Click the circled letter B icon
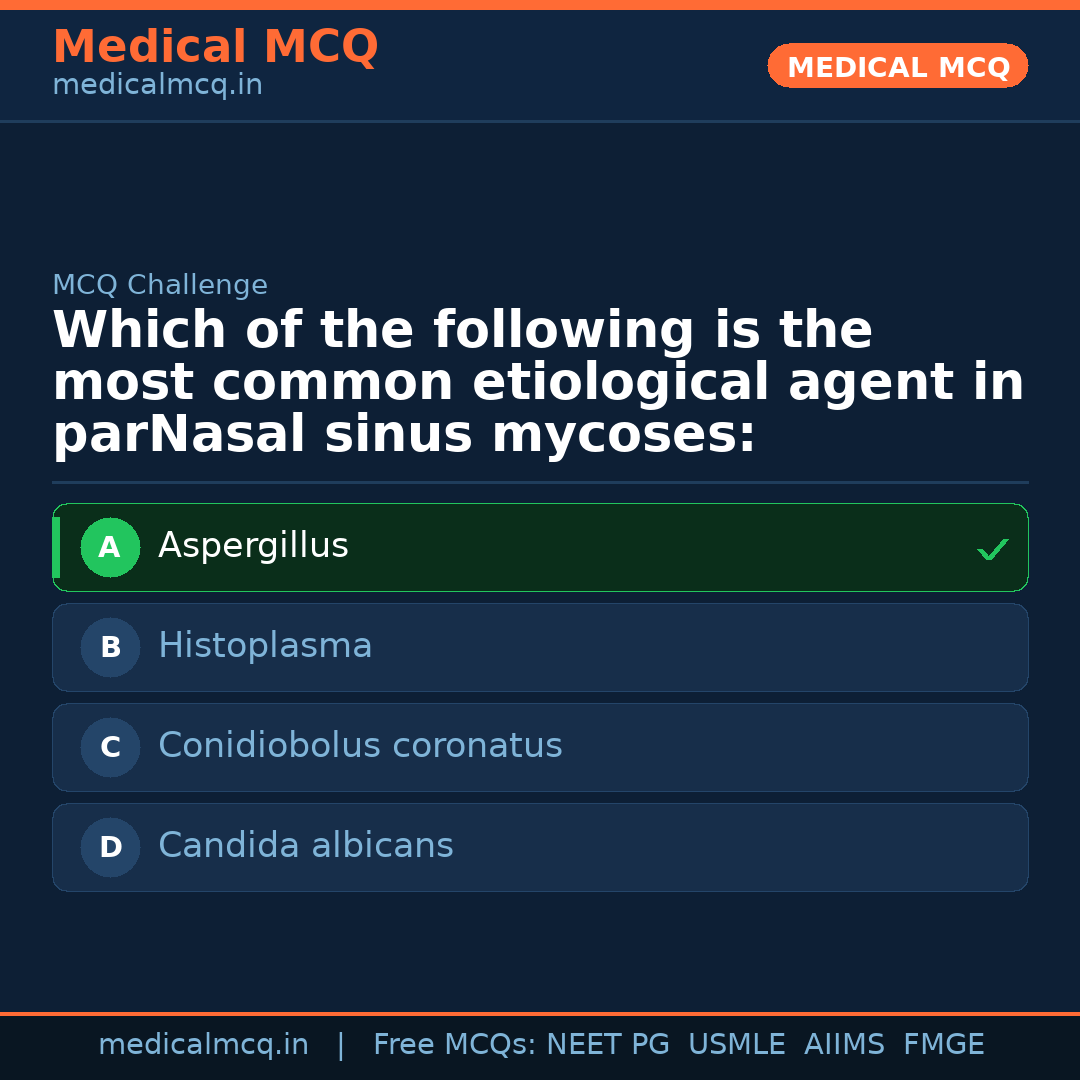Screen dimensions: 1080x1080 click(x=110, y=648)
